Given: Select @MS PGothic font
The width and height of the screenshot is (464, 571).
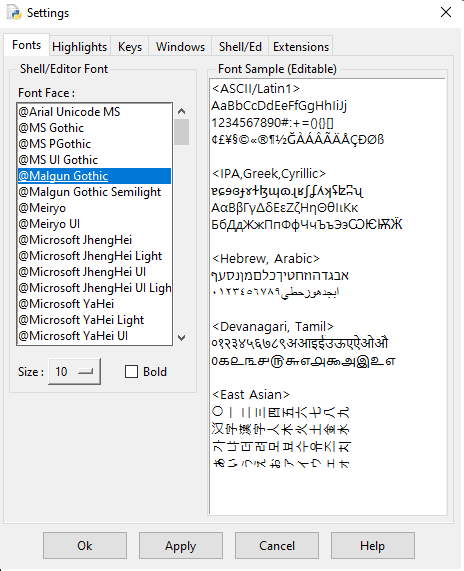Looking at the screenshot, I should pos(94,144).
